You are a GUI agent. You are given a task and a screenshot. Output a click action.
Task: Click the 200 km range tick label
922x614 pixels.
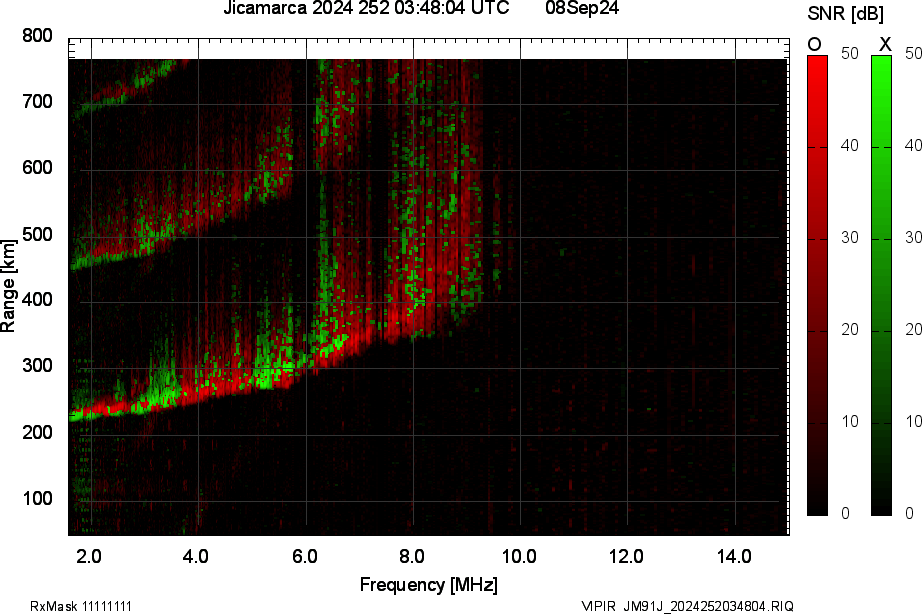(37, 433)
